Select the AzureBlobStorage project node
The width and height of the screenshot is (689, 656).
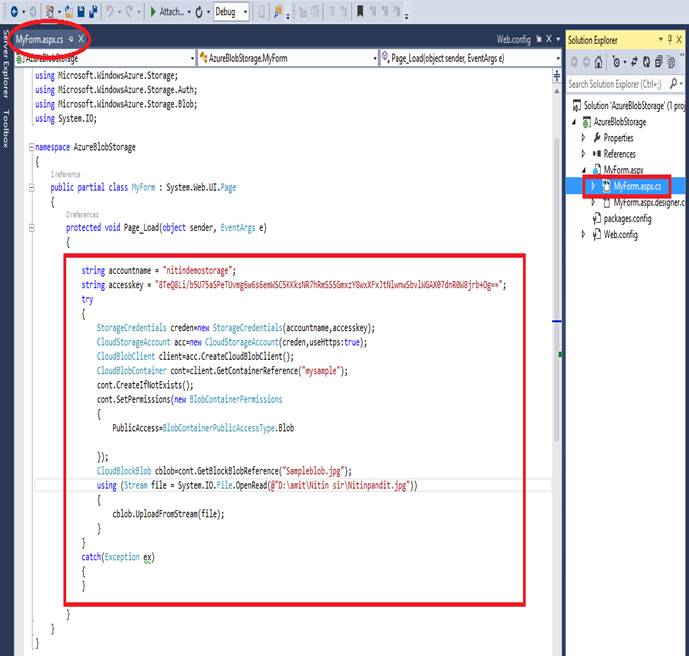(x=620, y=122)
